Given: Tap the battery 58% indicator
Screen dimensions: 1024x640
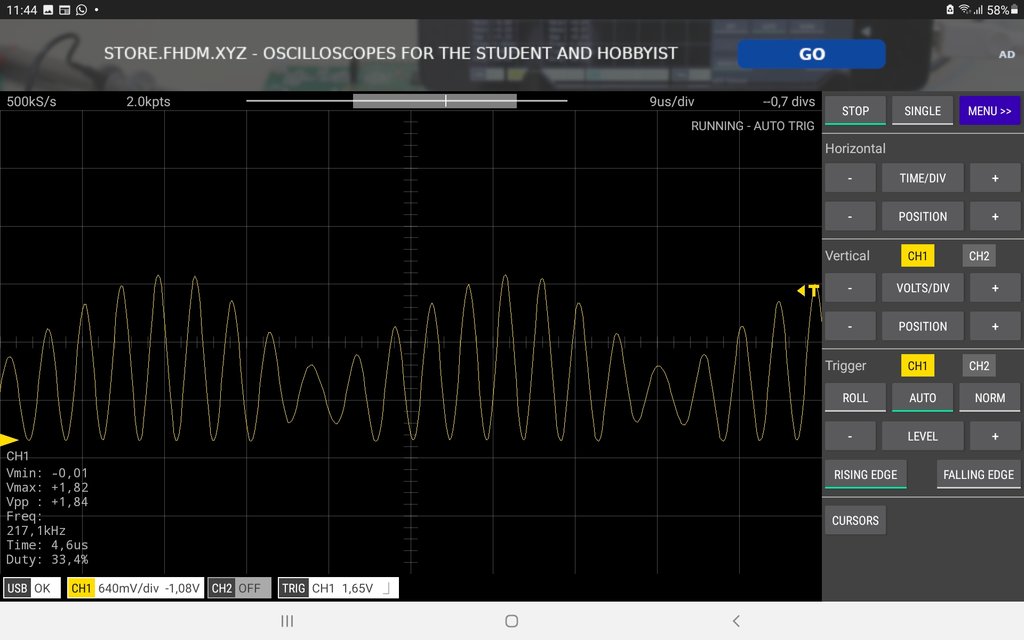Looking at the screenshot, I should pyautogui.click(x=1002, y=10).
